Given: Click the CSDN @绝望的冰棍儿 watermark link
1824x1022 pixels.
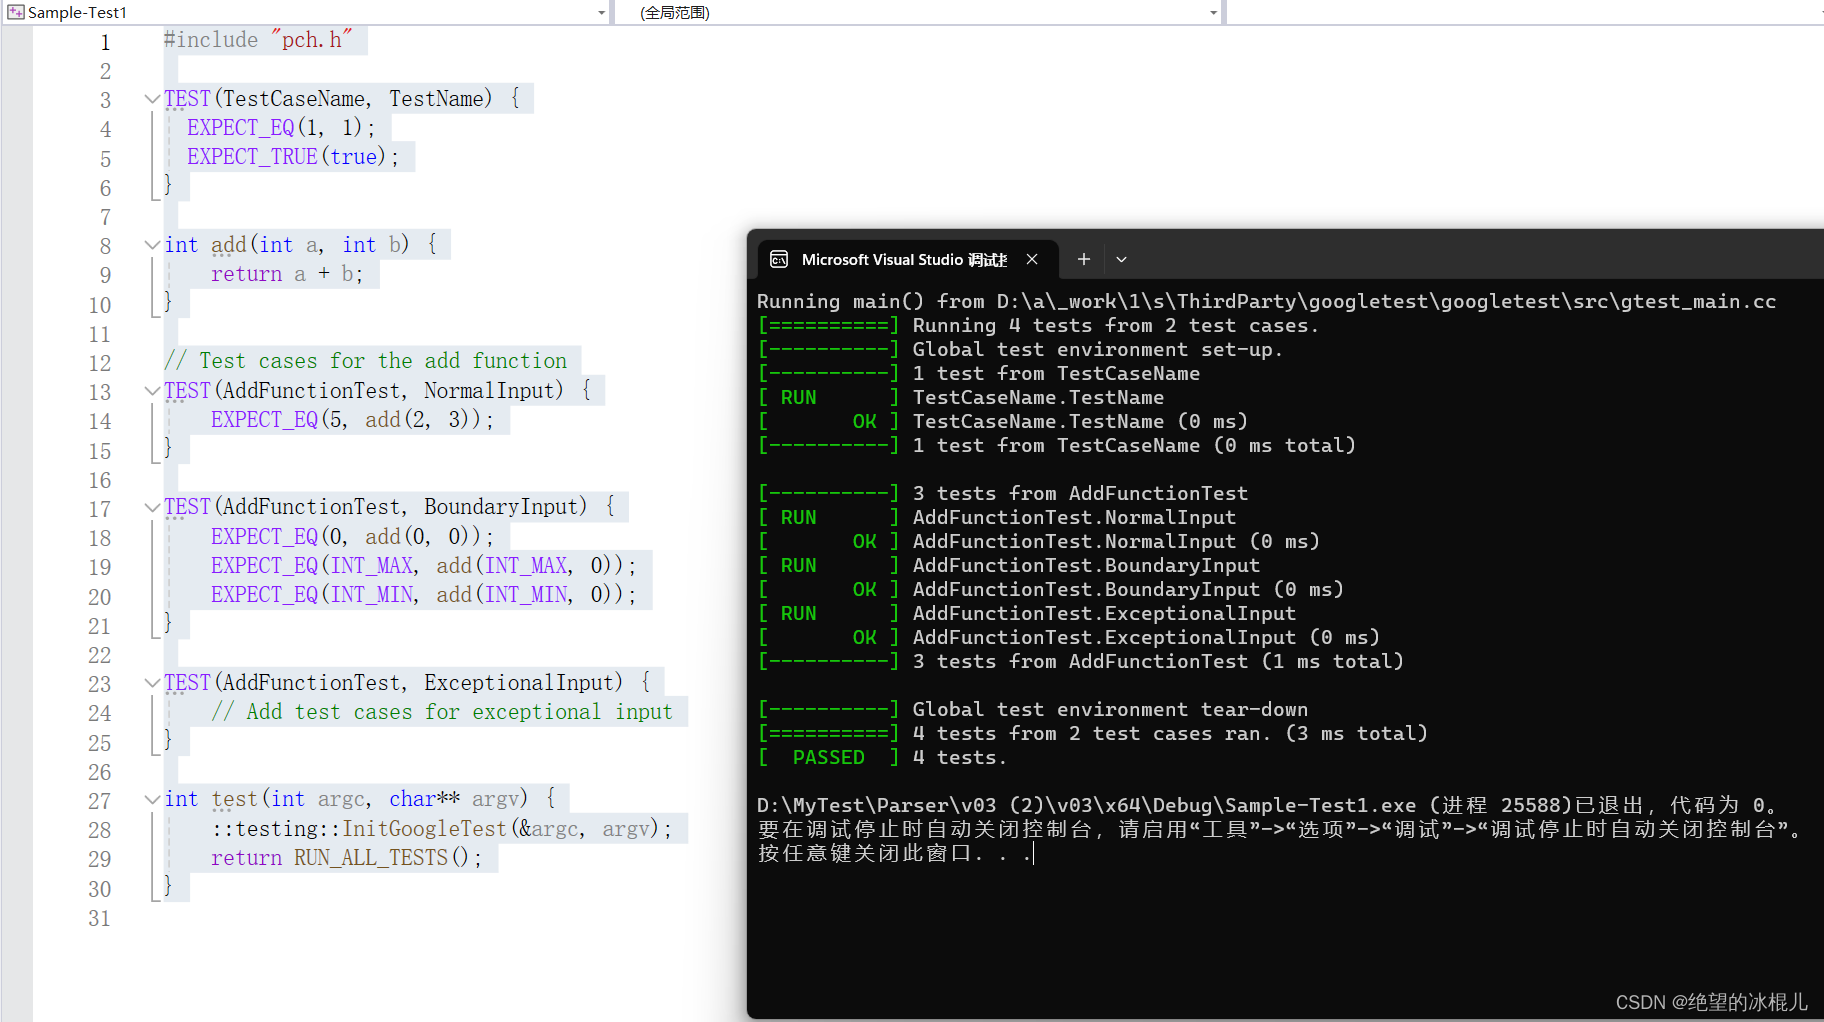Looking at the screenshot, I should 1712,1001.
